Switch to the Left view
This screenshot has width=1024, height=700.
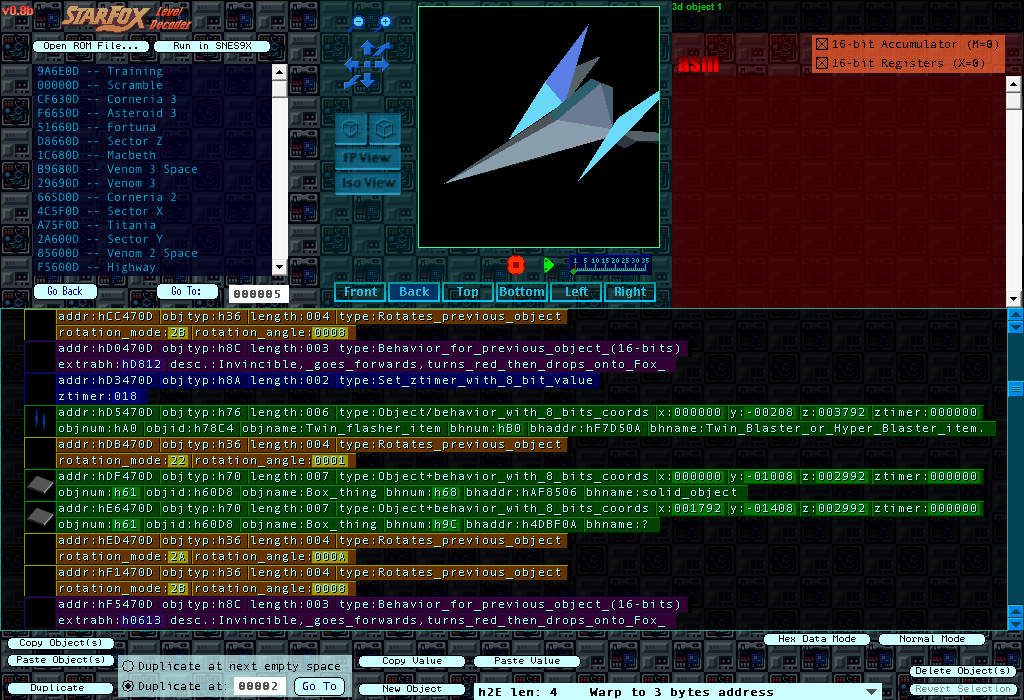(576, 292)
